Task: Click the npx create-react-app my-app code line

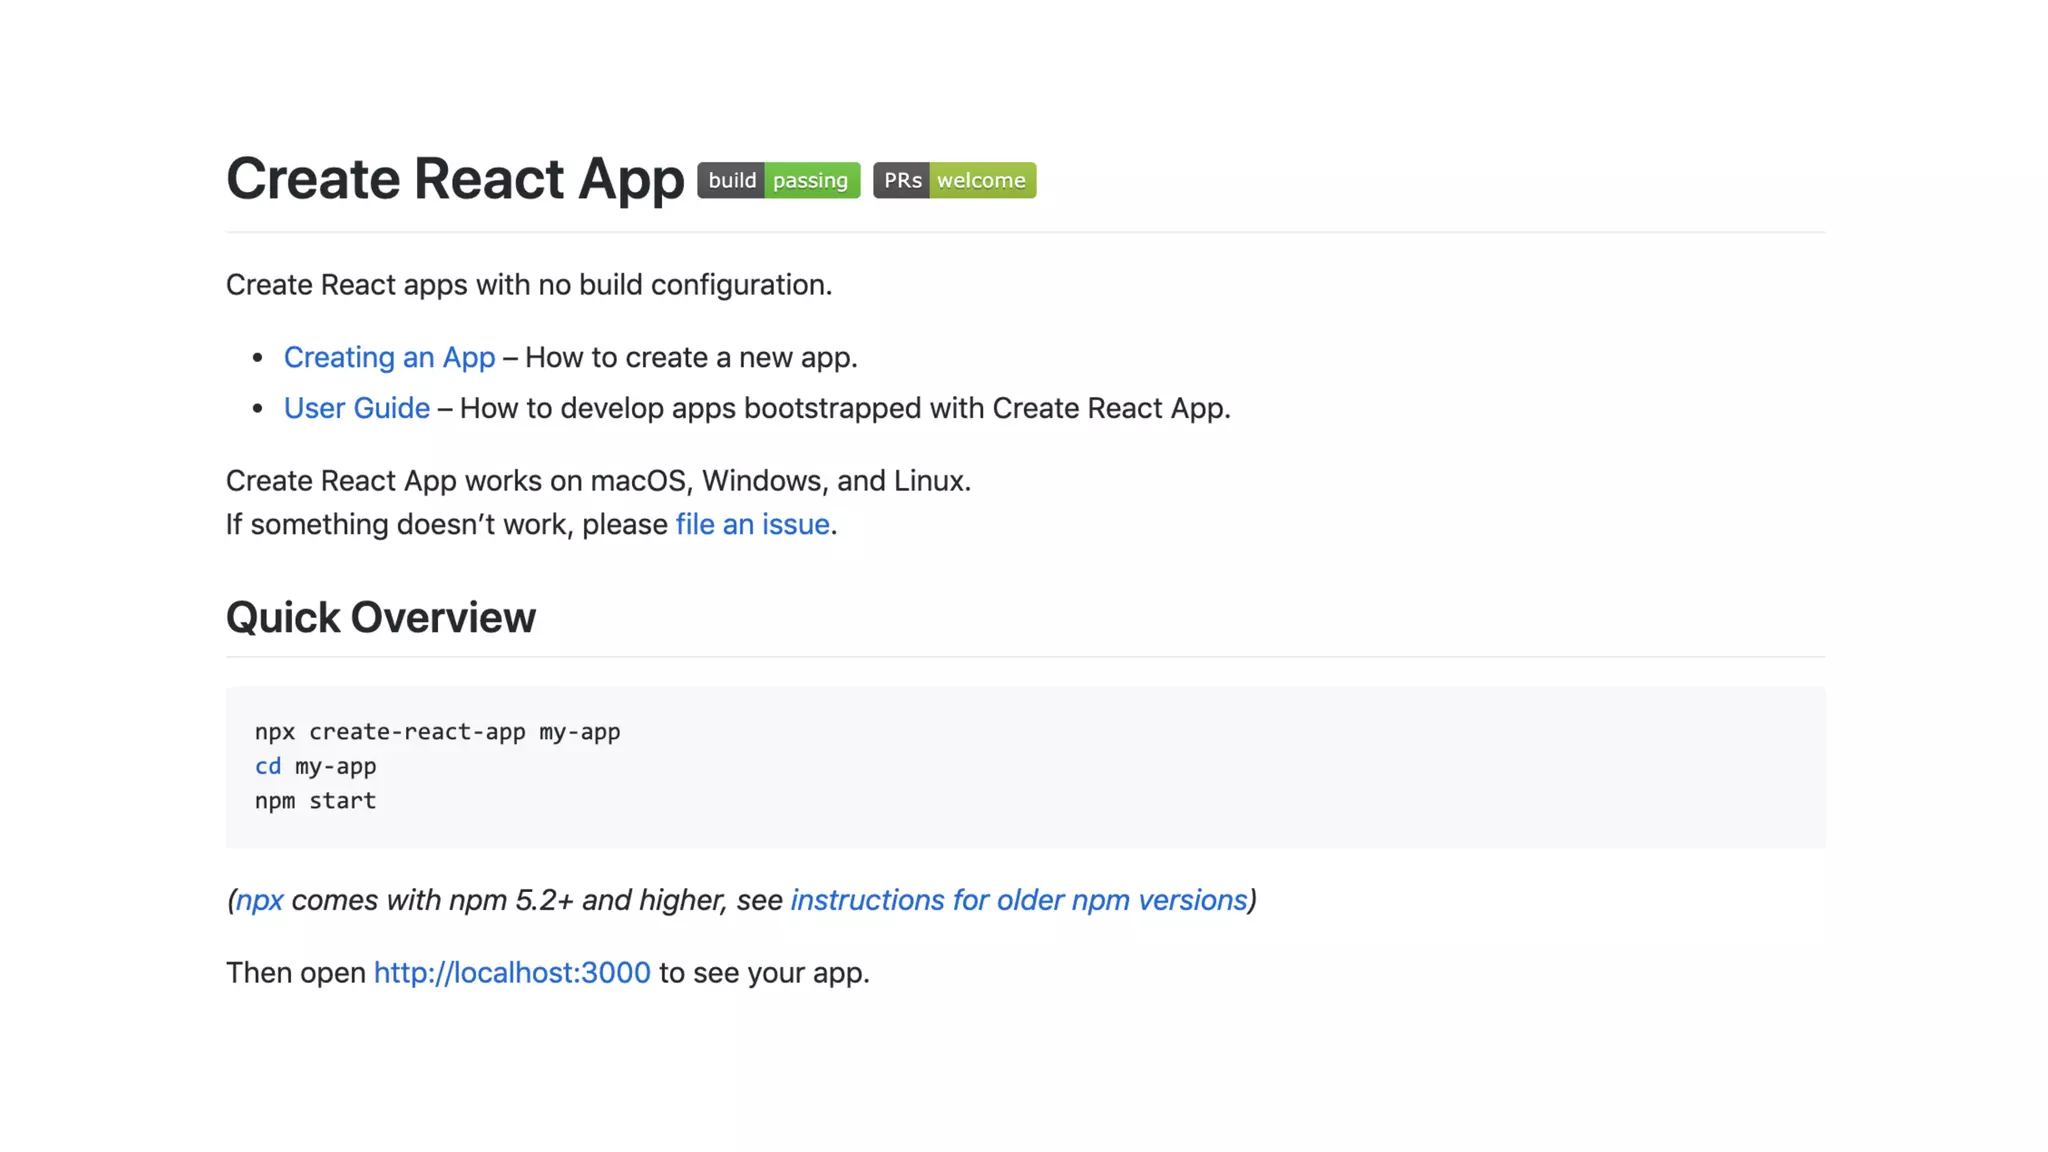Action: pyautogui.click(x=437, y=732)
